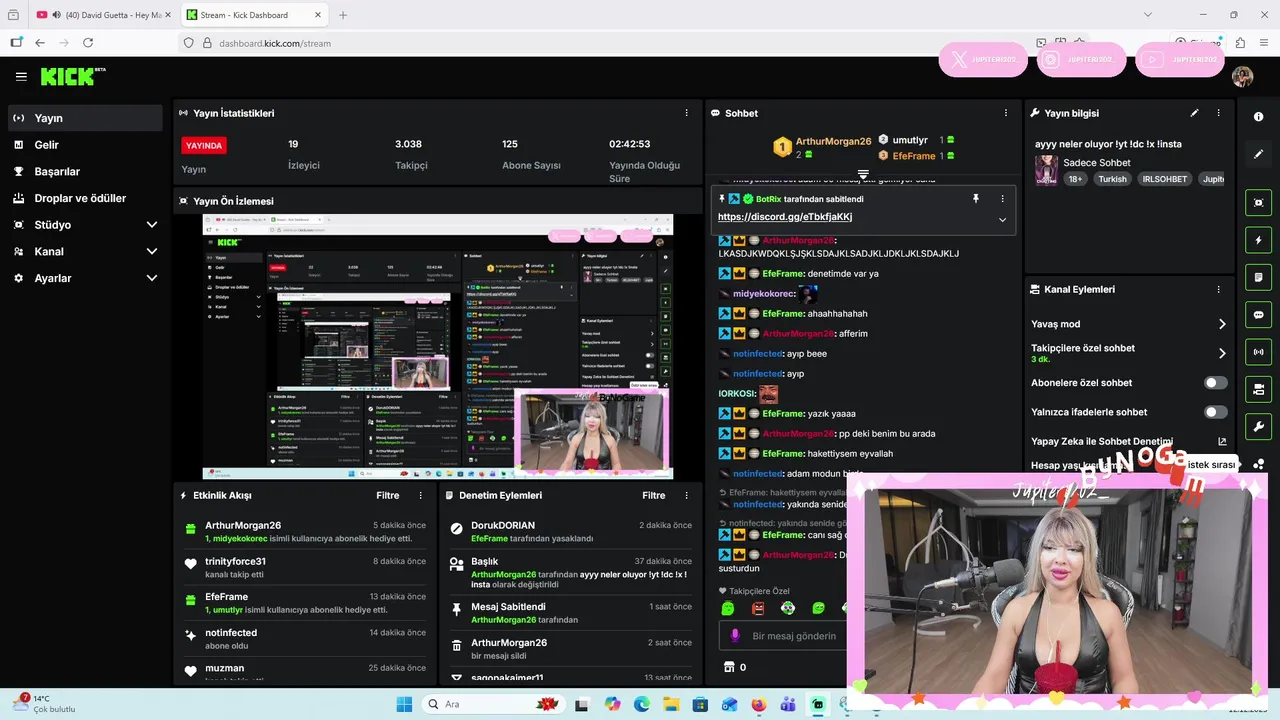Toggle the chat bubble widget icon

tap(1258, 314)
